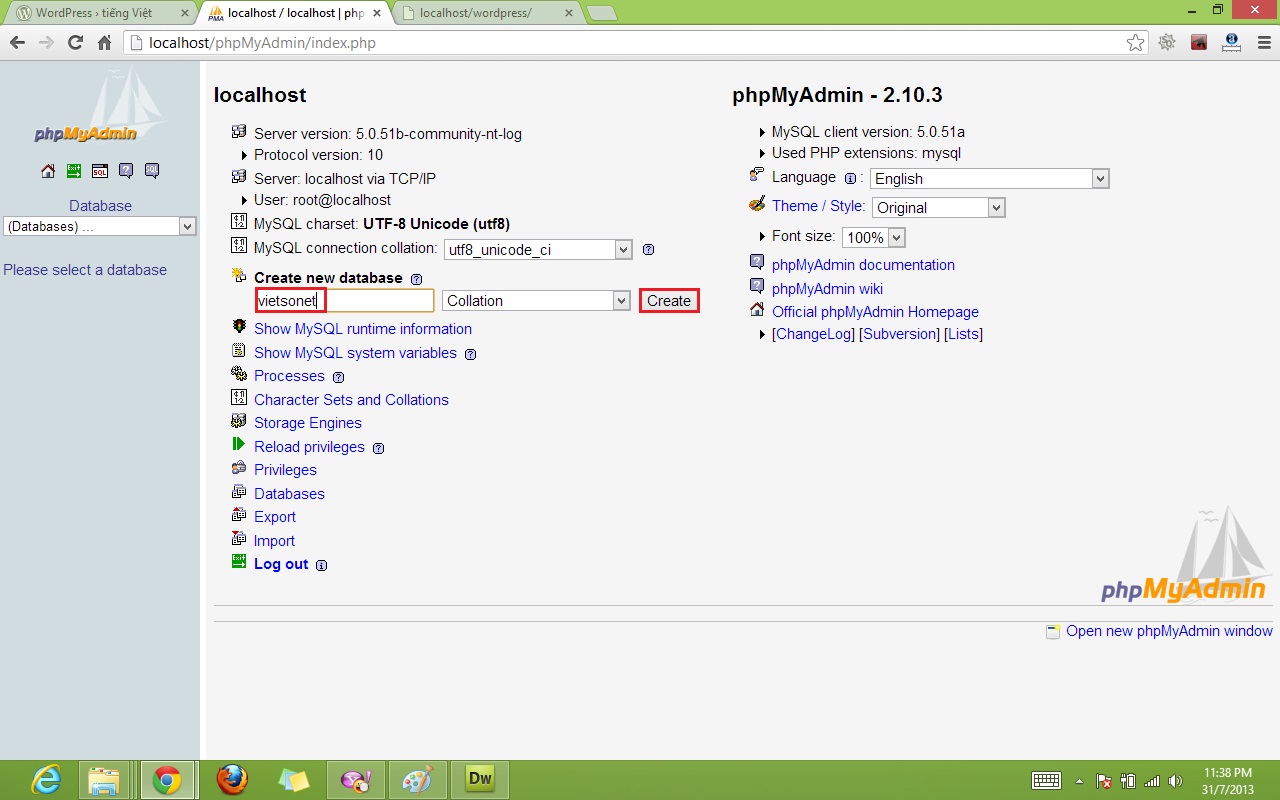Open the Export link
This screenshot has width=1280, height=800.
tap(275, 517)
